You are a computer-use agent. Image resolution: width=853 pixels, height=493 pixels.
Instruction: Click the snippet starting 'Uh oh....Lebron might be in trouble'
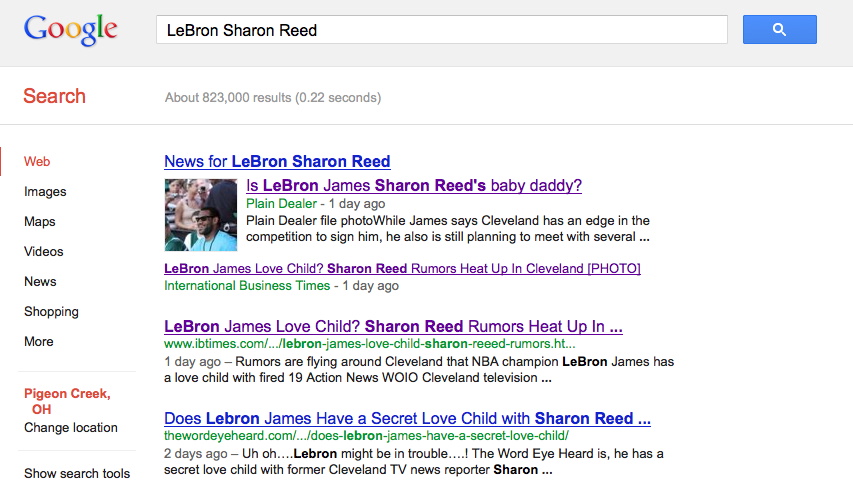(x=413, y=461)
